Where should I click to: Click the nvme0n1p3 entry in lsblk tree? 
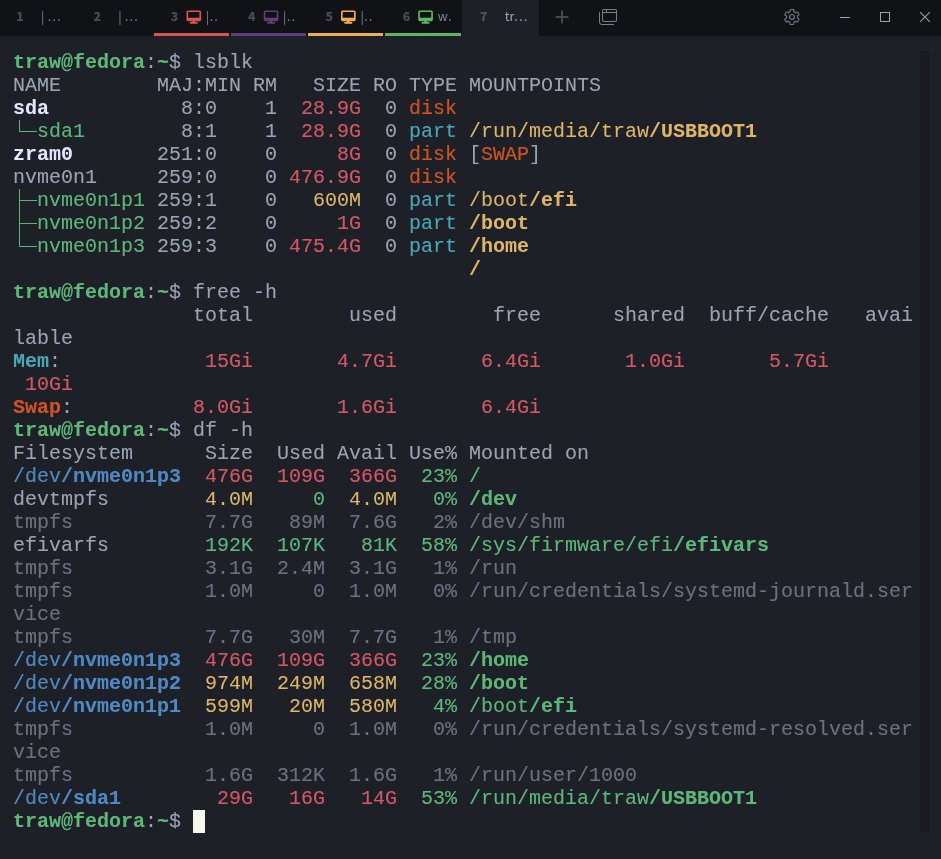91,246
